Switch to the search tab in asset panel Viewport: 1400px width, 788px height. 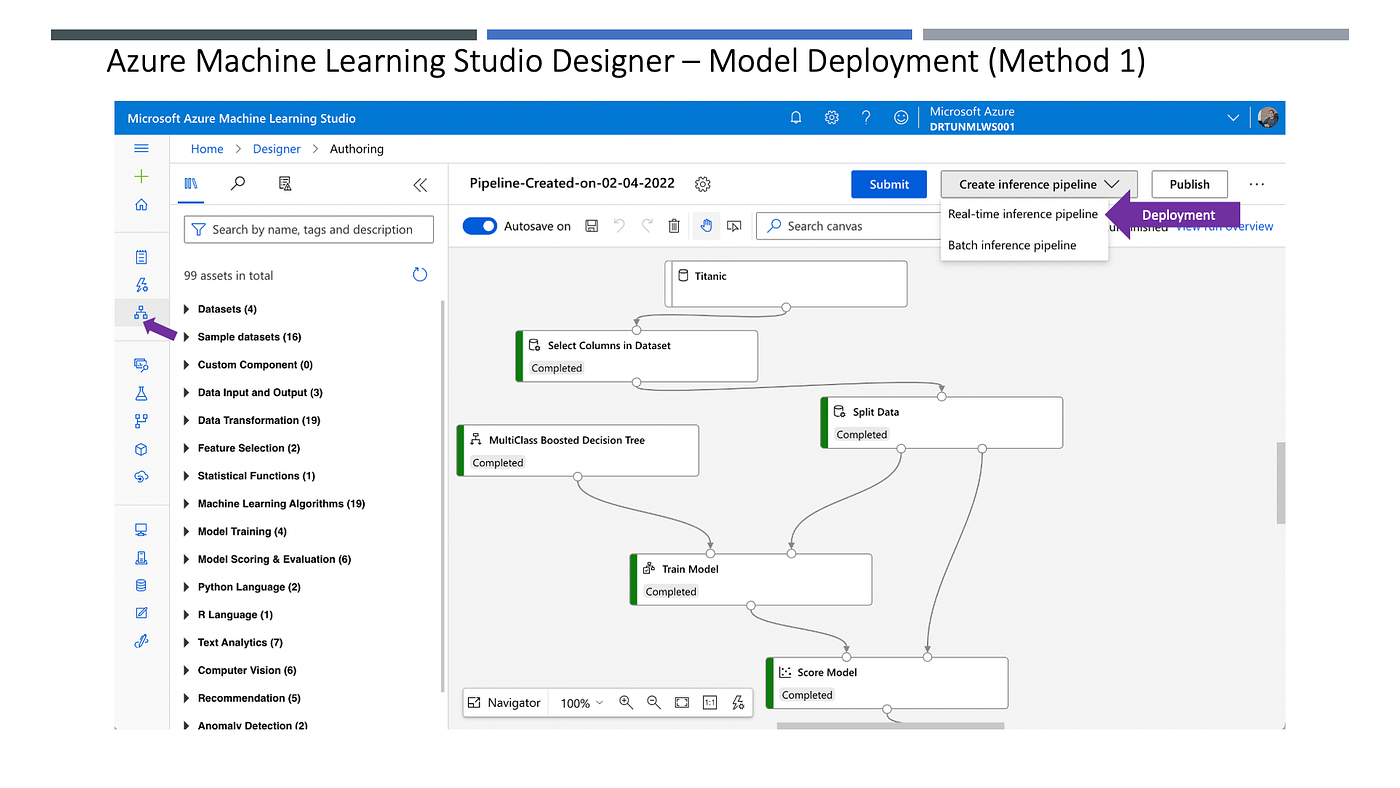238,184
